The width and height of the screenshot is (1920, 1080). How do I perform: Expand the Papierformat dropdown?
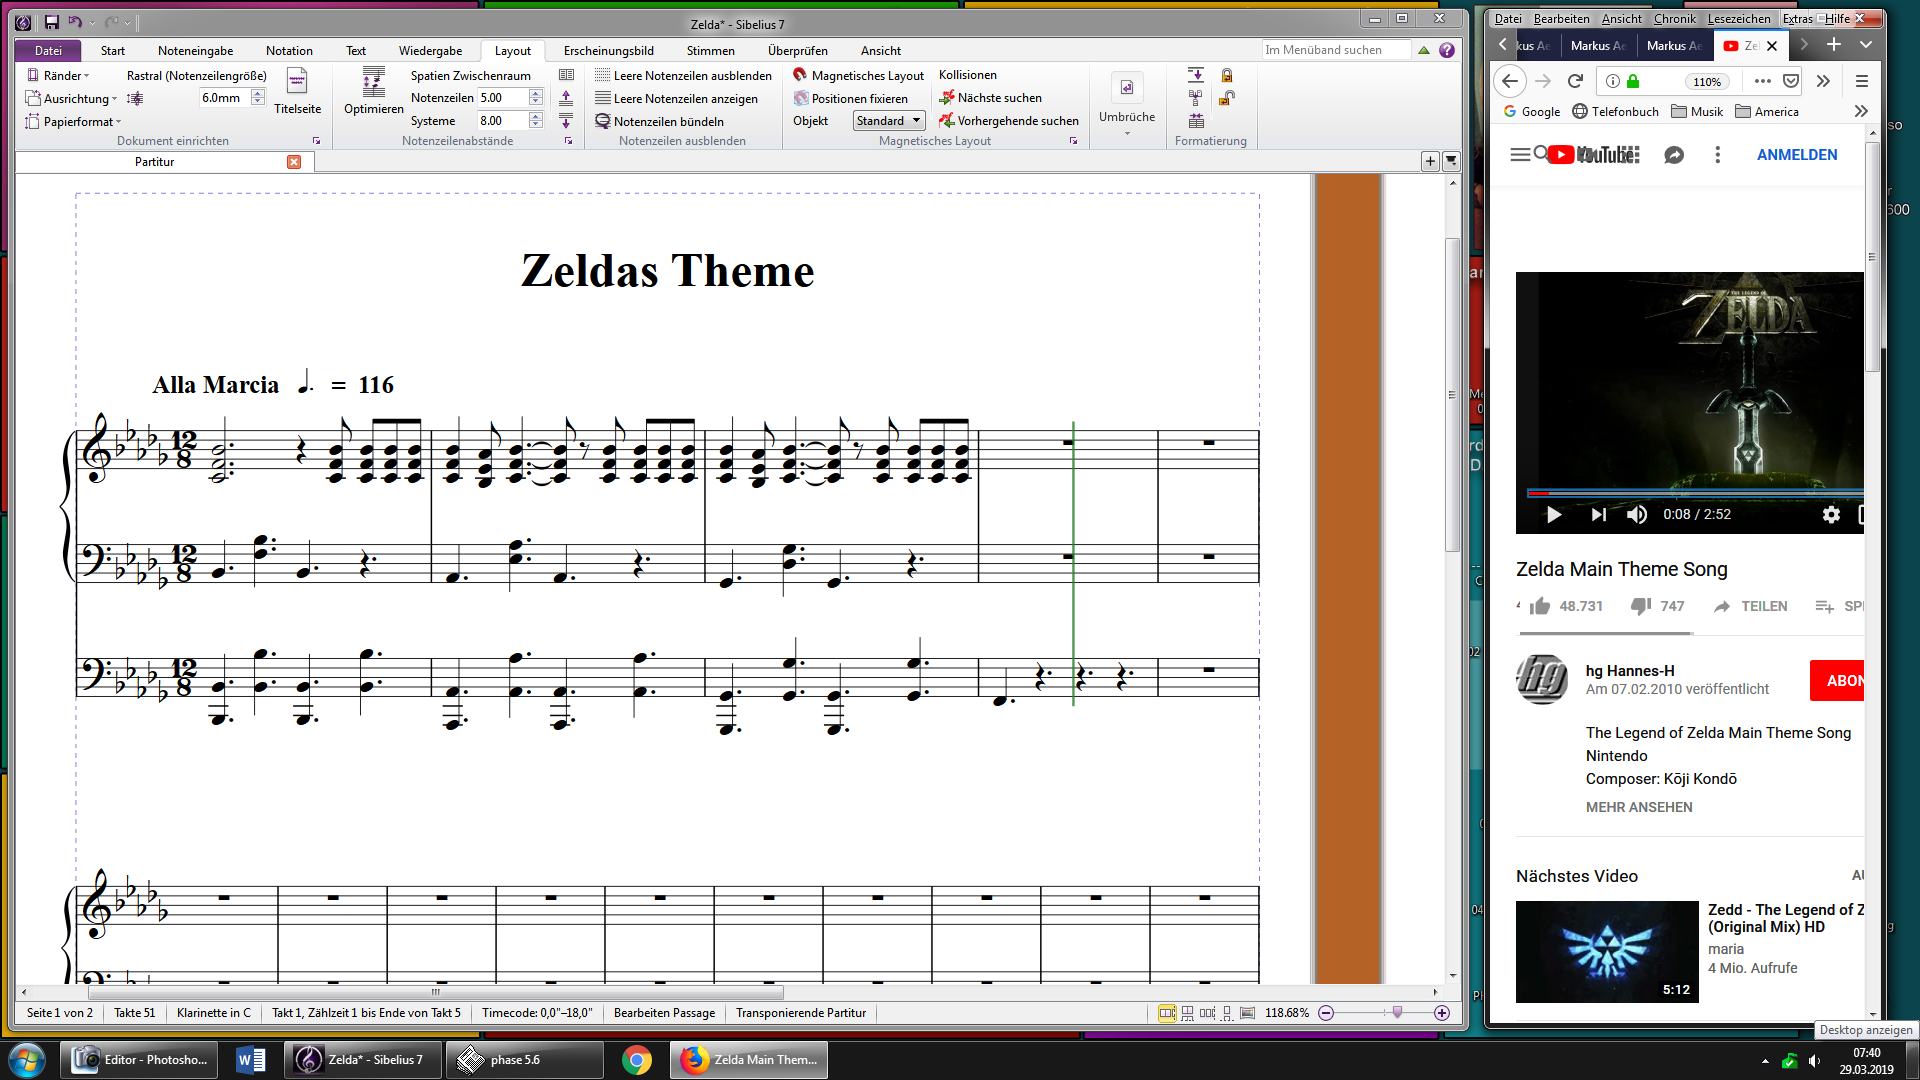coord(80,122)
